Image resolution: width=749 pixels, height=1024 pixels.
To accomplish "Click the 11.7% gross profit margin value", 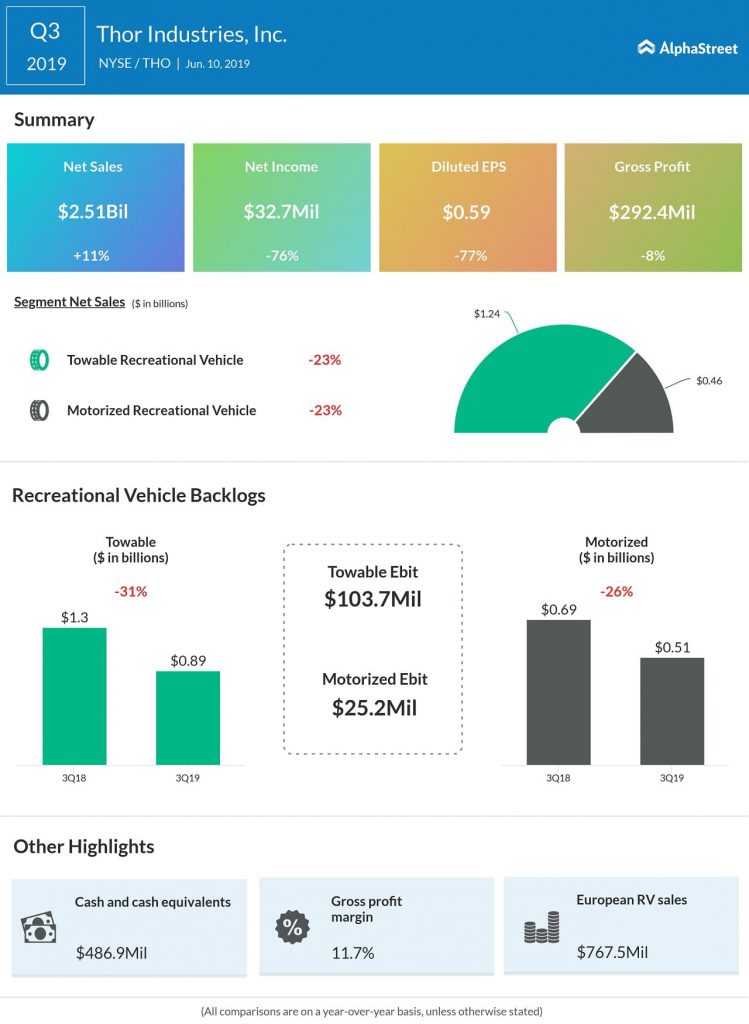I will [353, 953].
